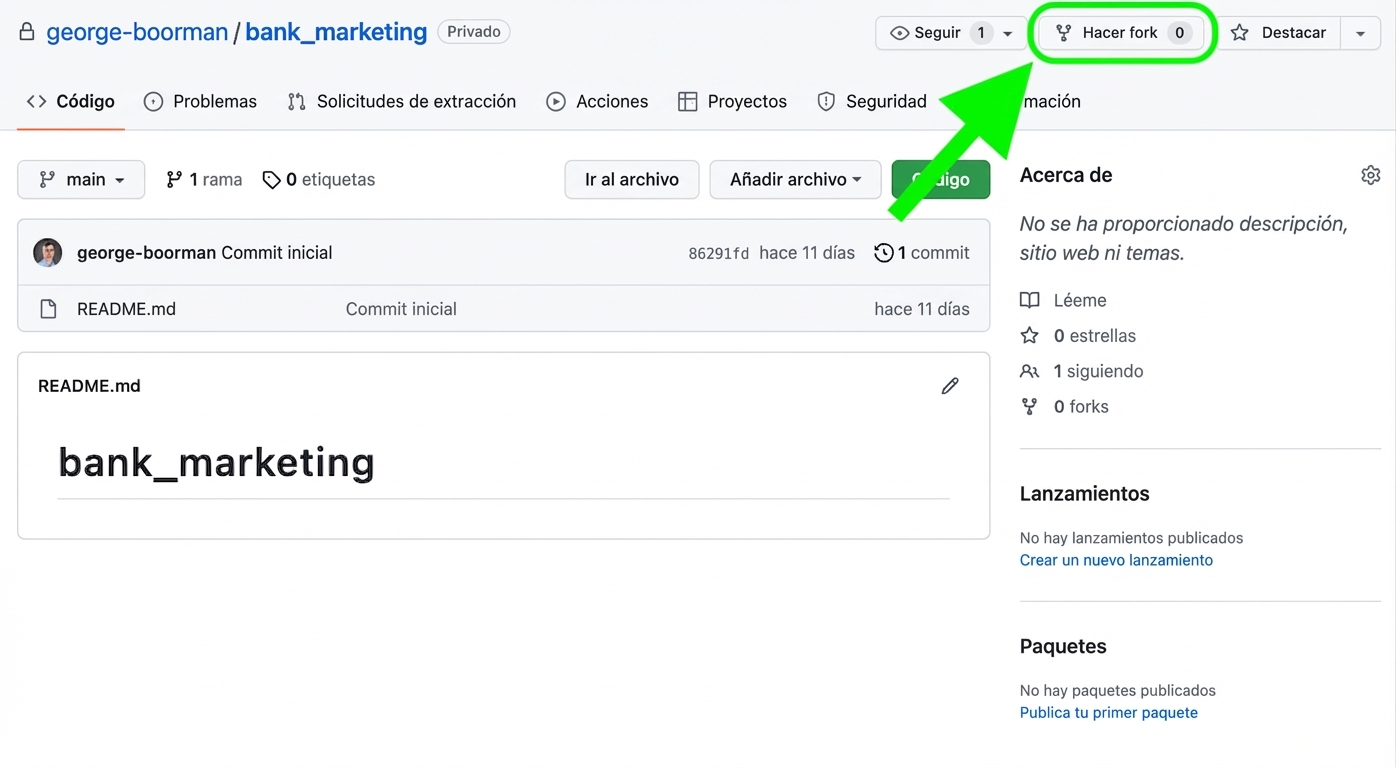Open the Proyectos tab
1396x768 pixels.
tap(732, 101)
